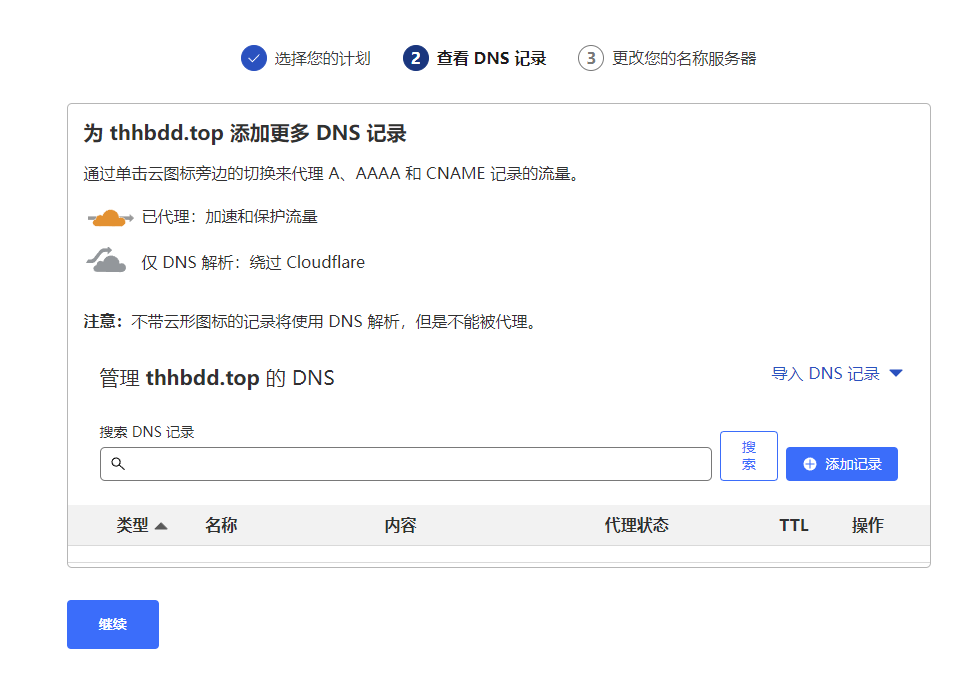Screen dimensions: 973x683
Task: Click the 操作 column header
Action: [x=867, y=525]
